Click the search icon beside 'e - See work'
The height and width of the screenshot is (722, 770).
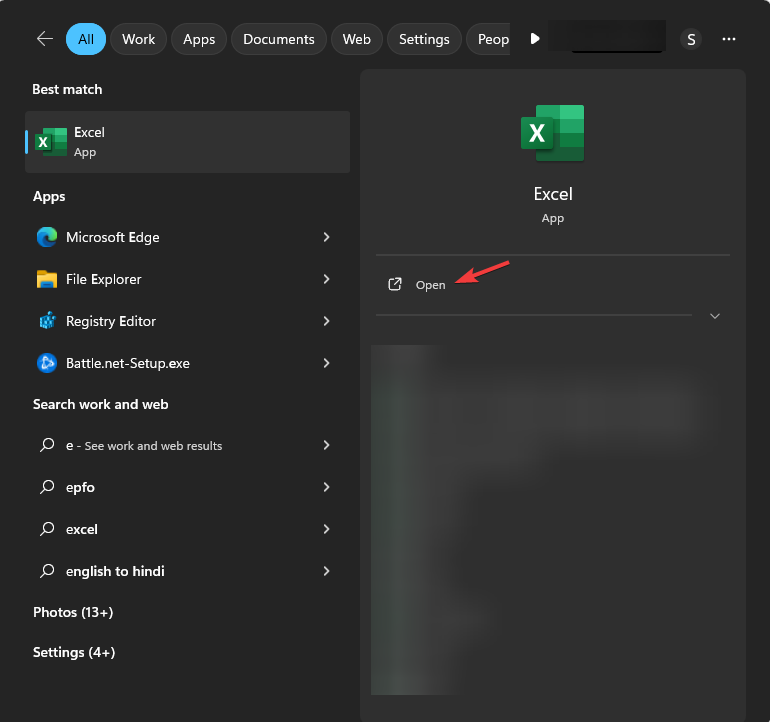pos(47,445)
